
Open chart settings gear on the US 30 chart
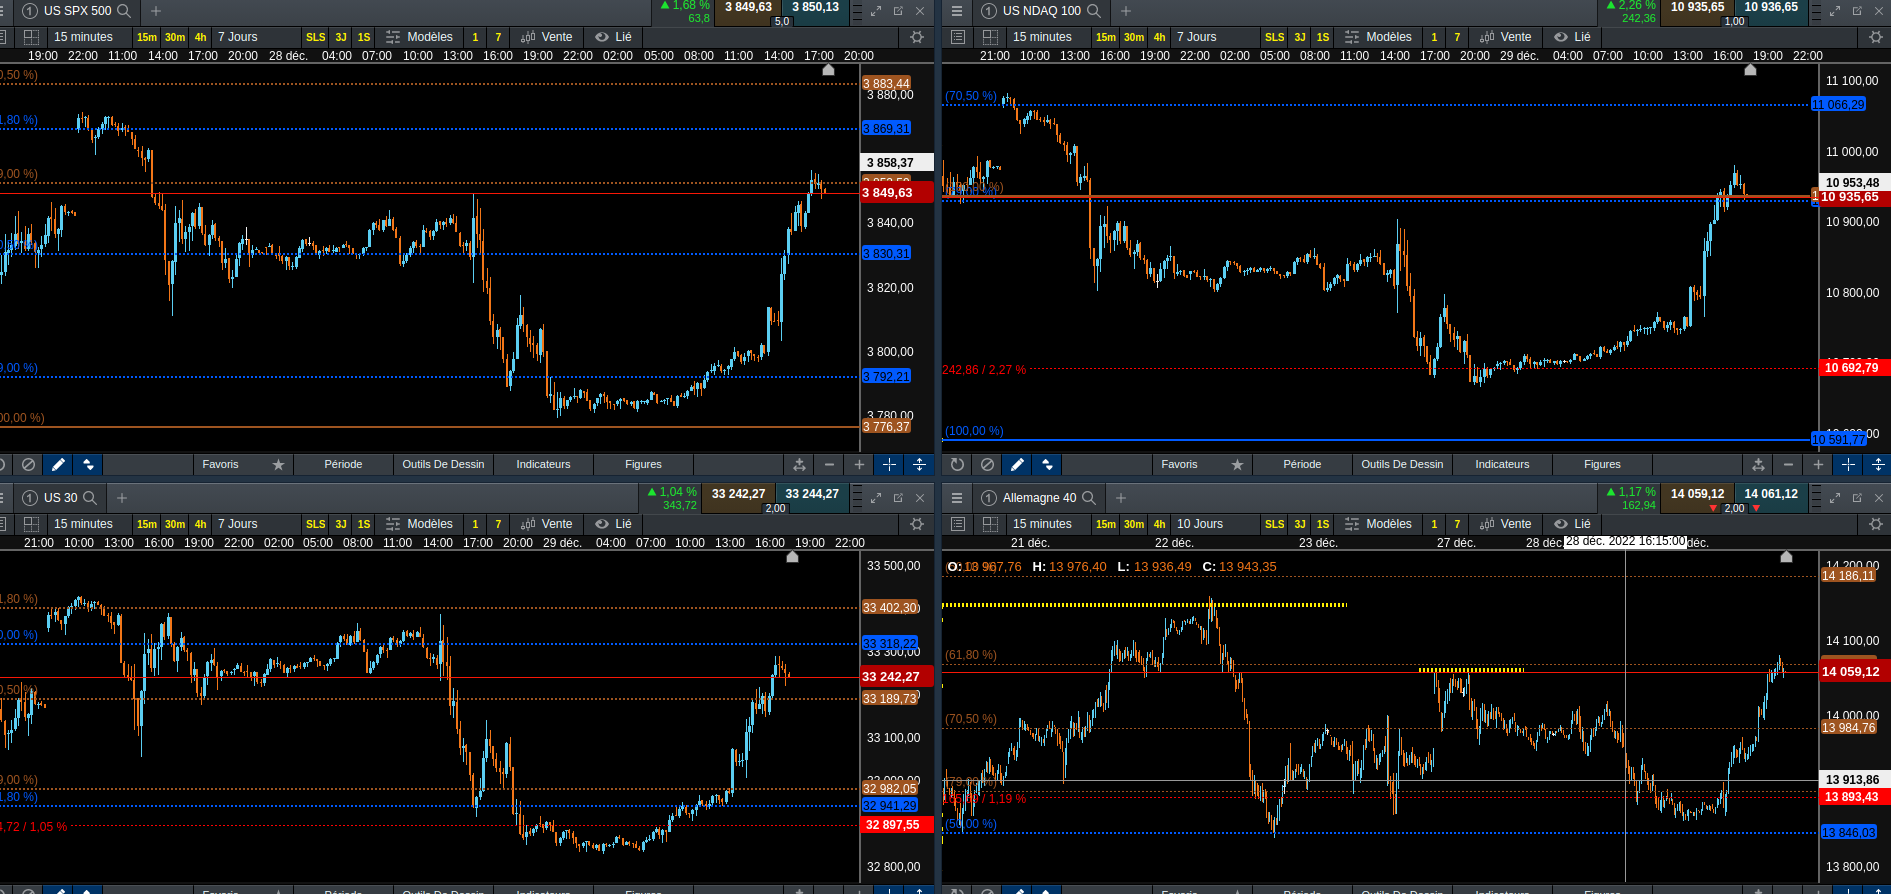[917, 524]
